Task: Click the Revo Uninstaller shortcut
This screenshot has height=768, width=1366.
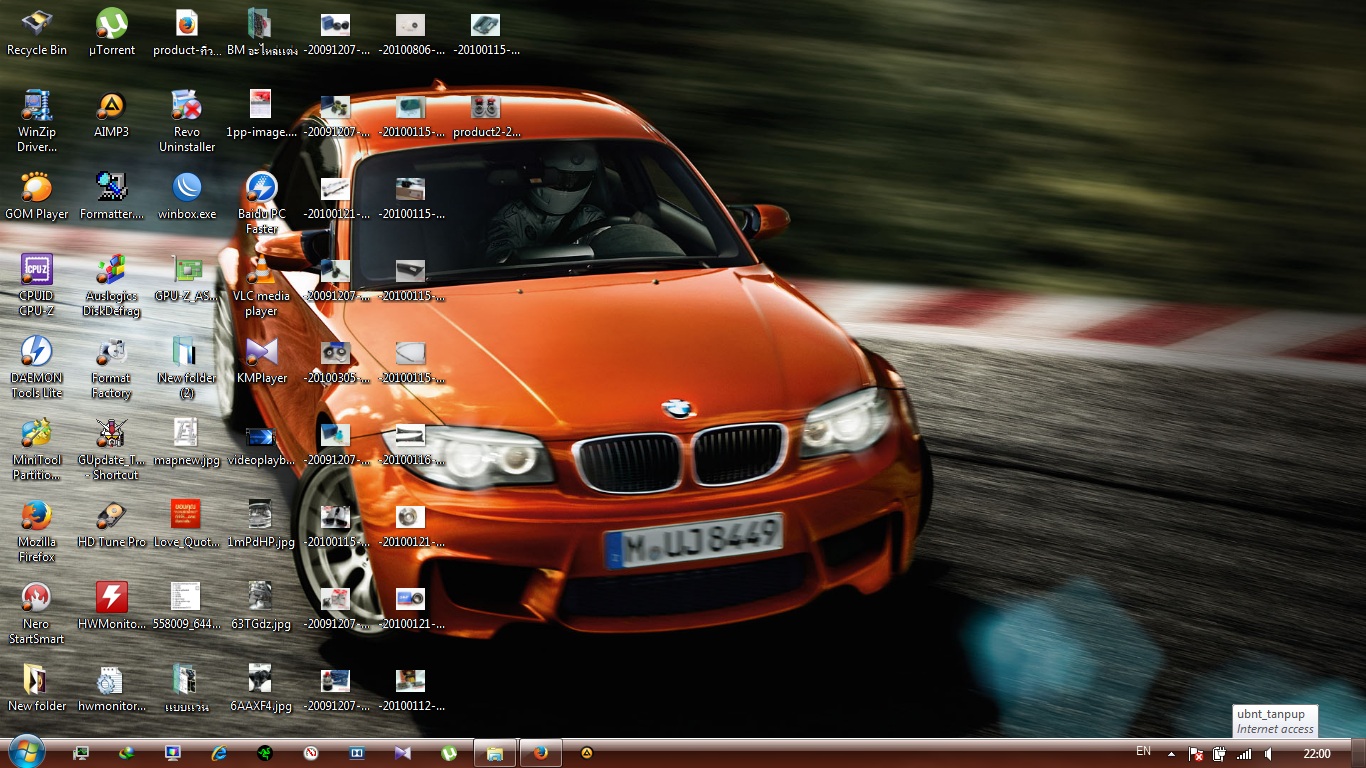Action: [187, 107]
